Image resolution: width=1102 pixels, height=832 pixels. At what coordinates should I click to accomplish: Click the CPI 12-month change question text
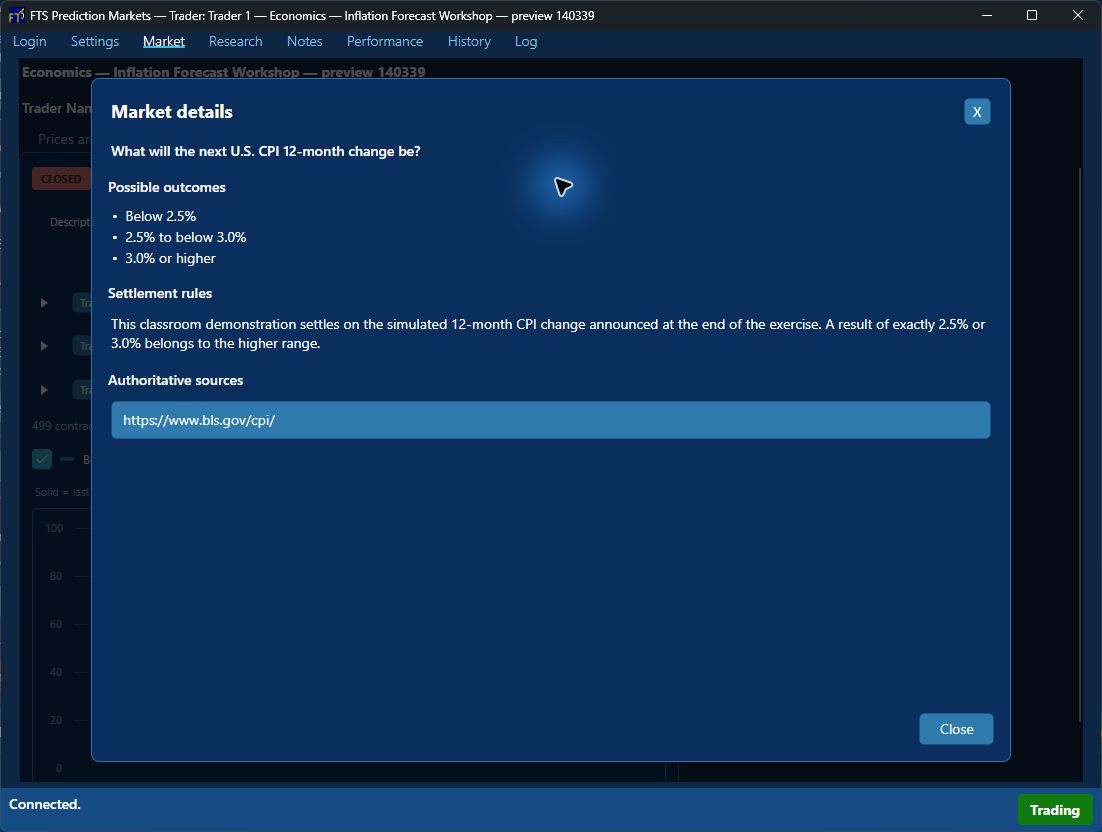click(266, 151)
